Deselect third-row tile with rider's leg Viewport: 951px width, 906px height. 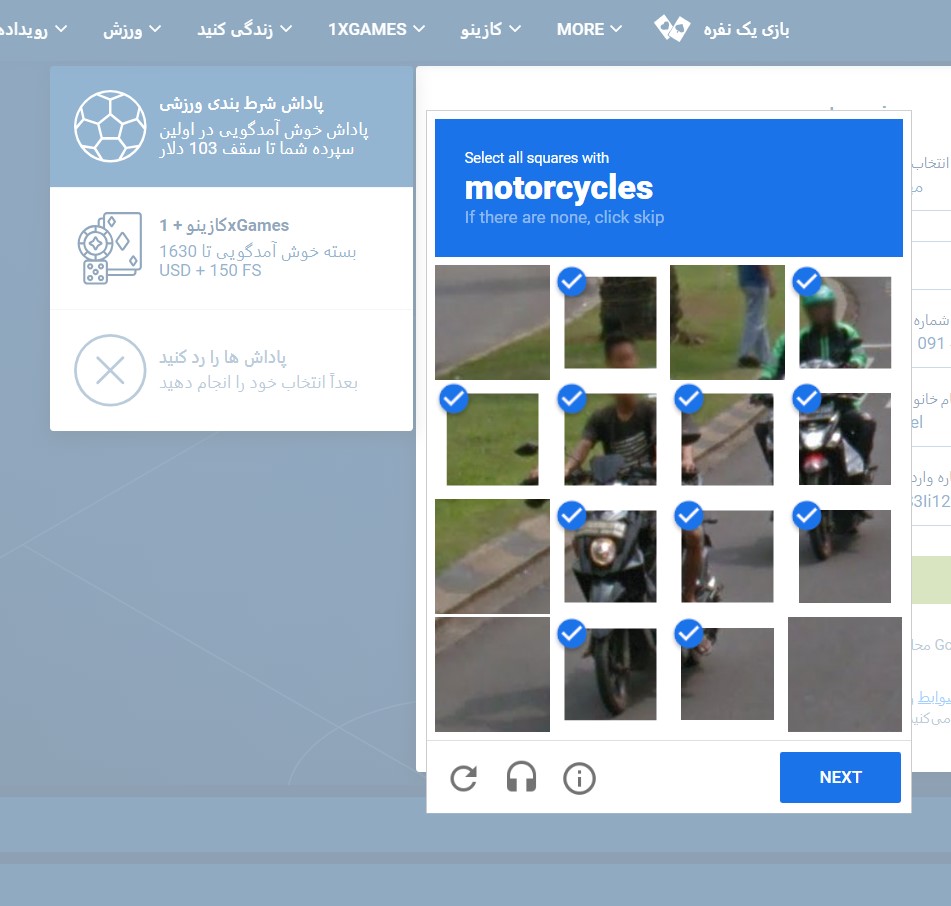click(727, 556)
